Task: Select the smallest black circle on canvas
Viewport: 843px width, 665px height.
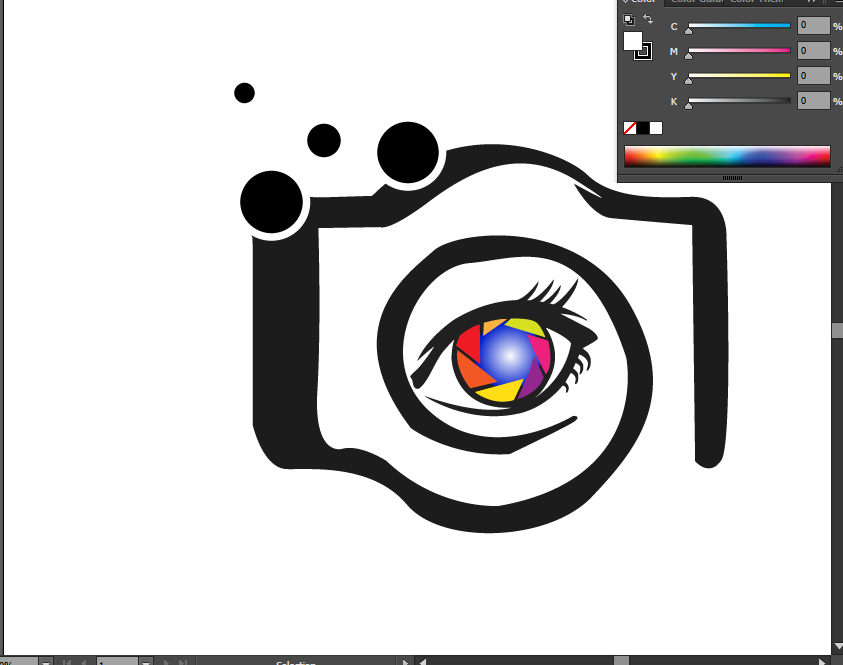Action: [245, 93]
